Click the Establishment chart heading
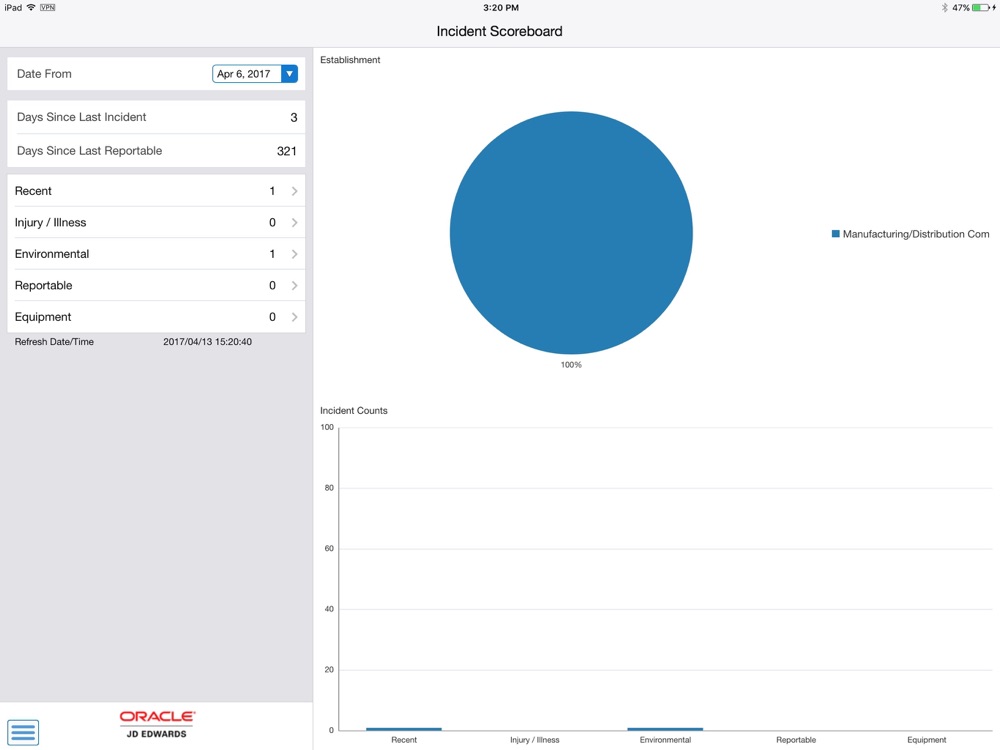The image size is (1000, 750). click(x=350, y=60)
